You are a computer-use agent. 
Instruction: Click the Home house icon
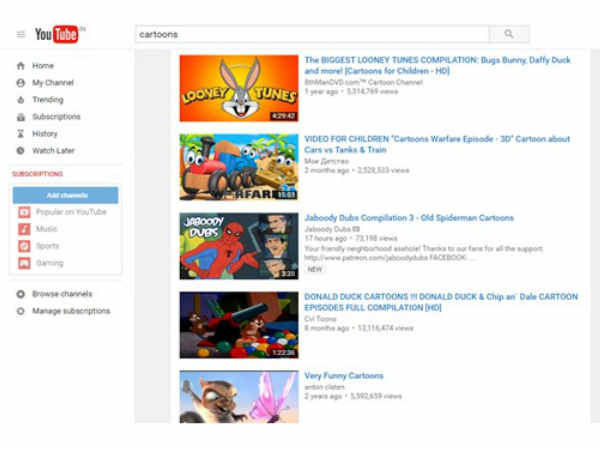tap(21, 66)
